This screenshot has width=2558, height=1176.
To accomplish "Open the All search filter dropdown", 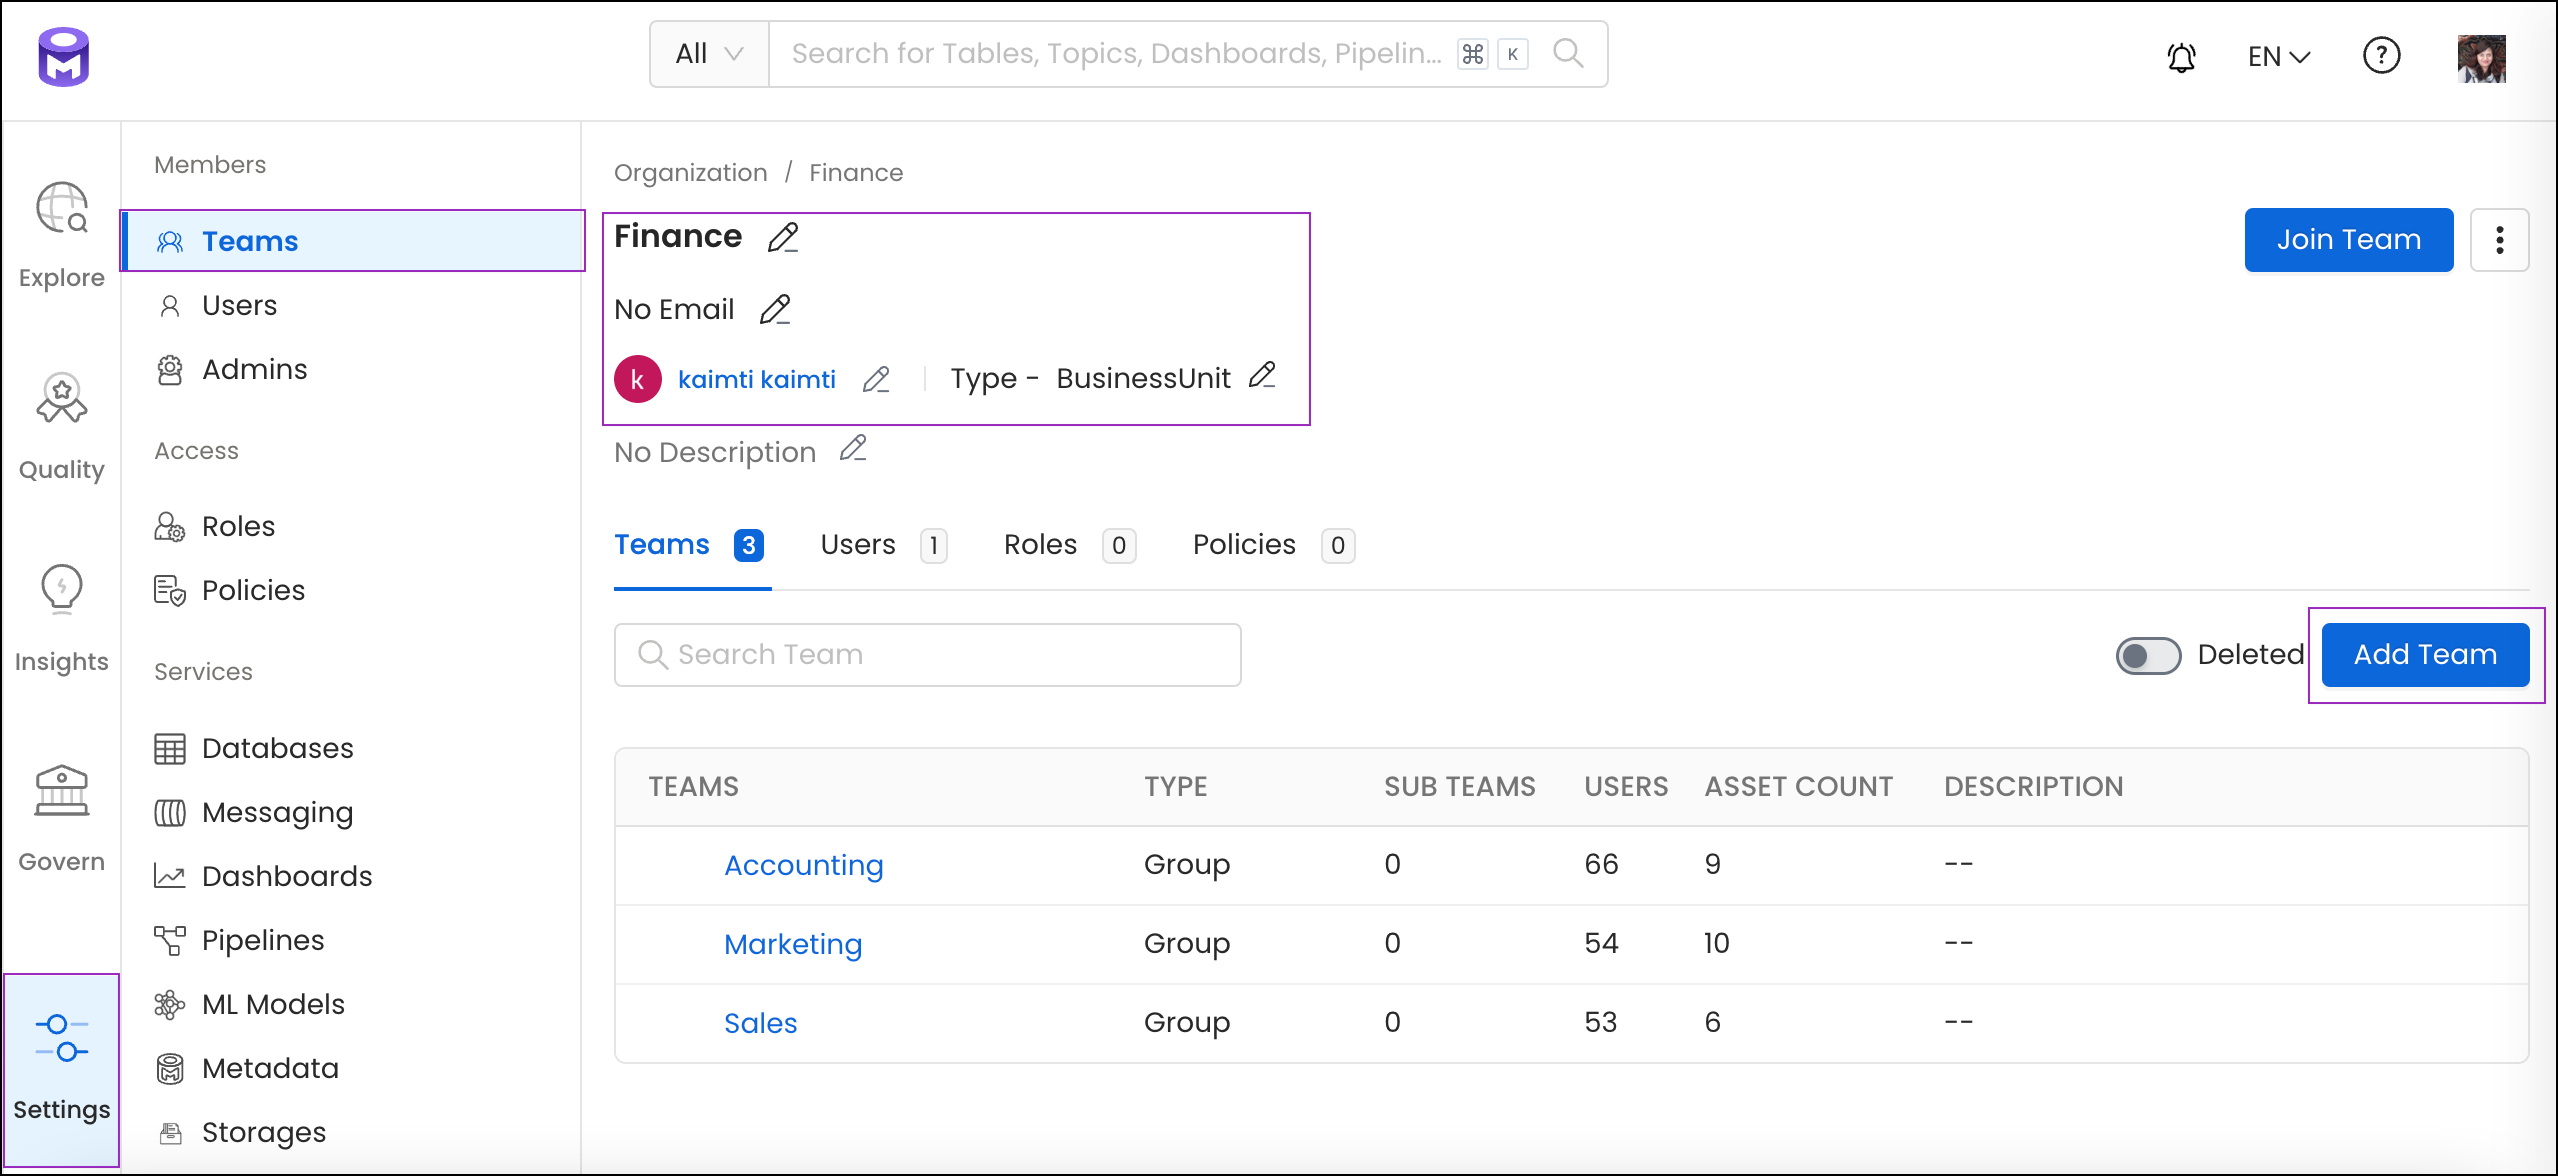I will click(x=709, y=54).
